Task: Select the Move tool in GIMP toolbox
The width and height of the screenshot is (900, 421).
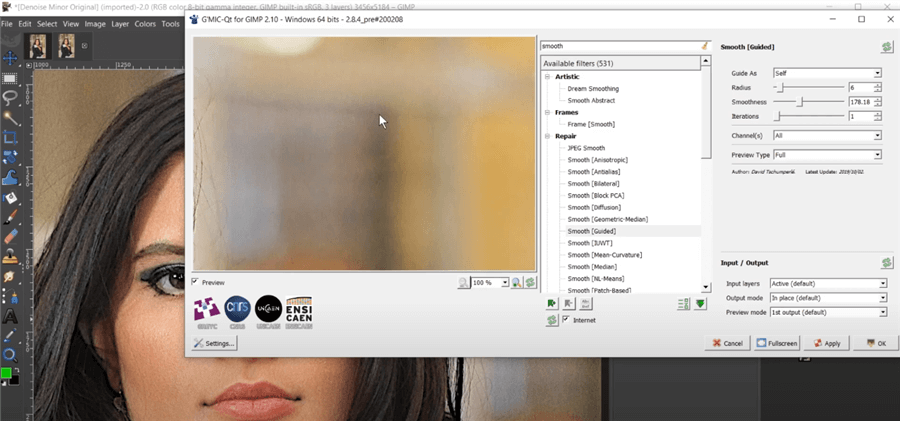Action: tap(10, 58)
